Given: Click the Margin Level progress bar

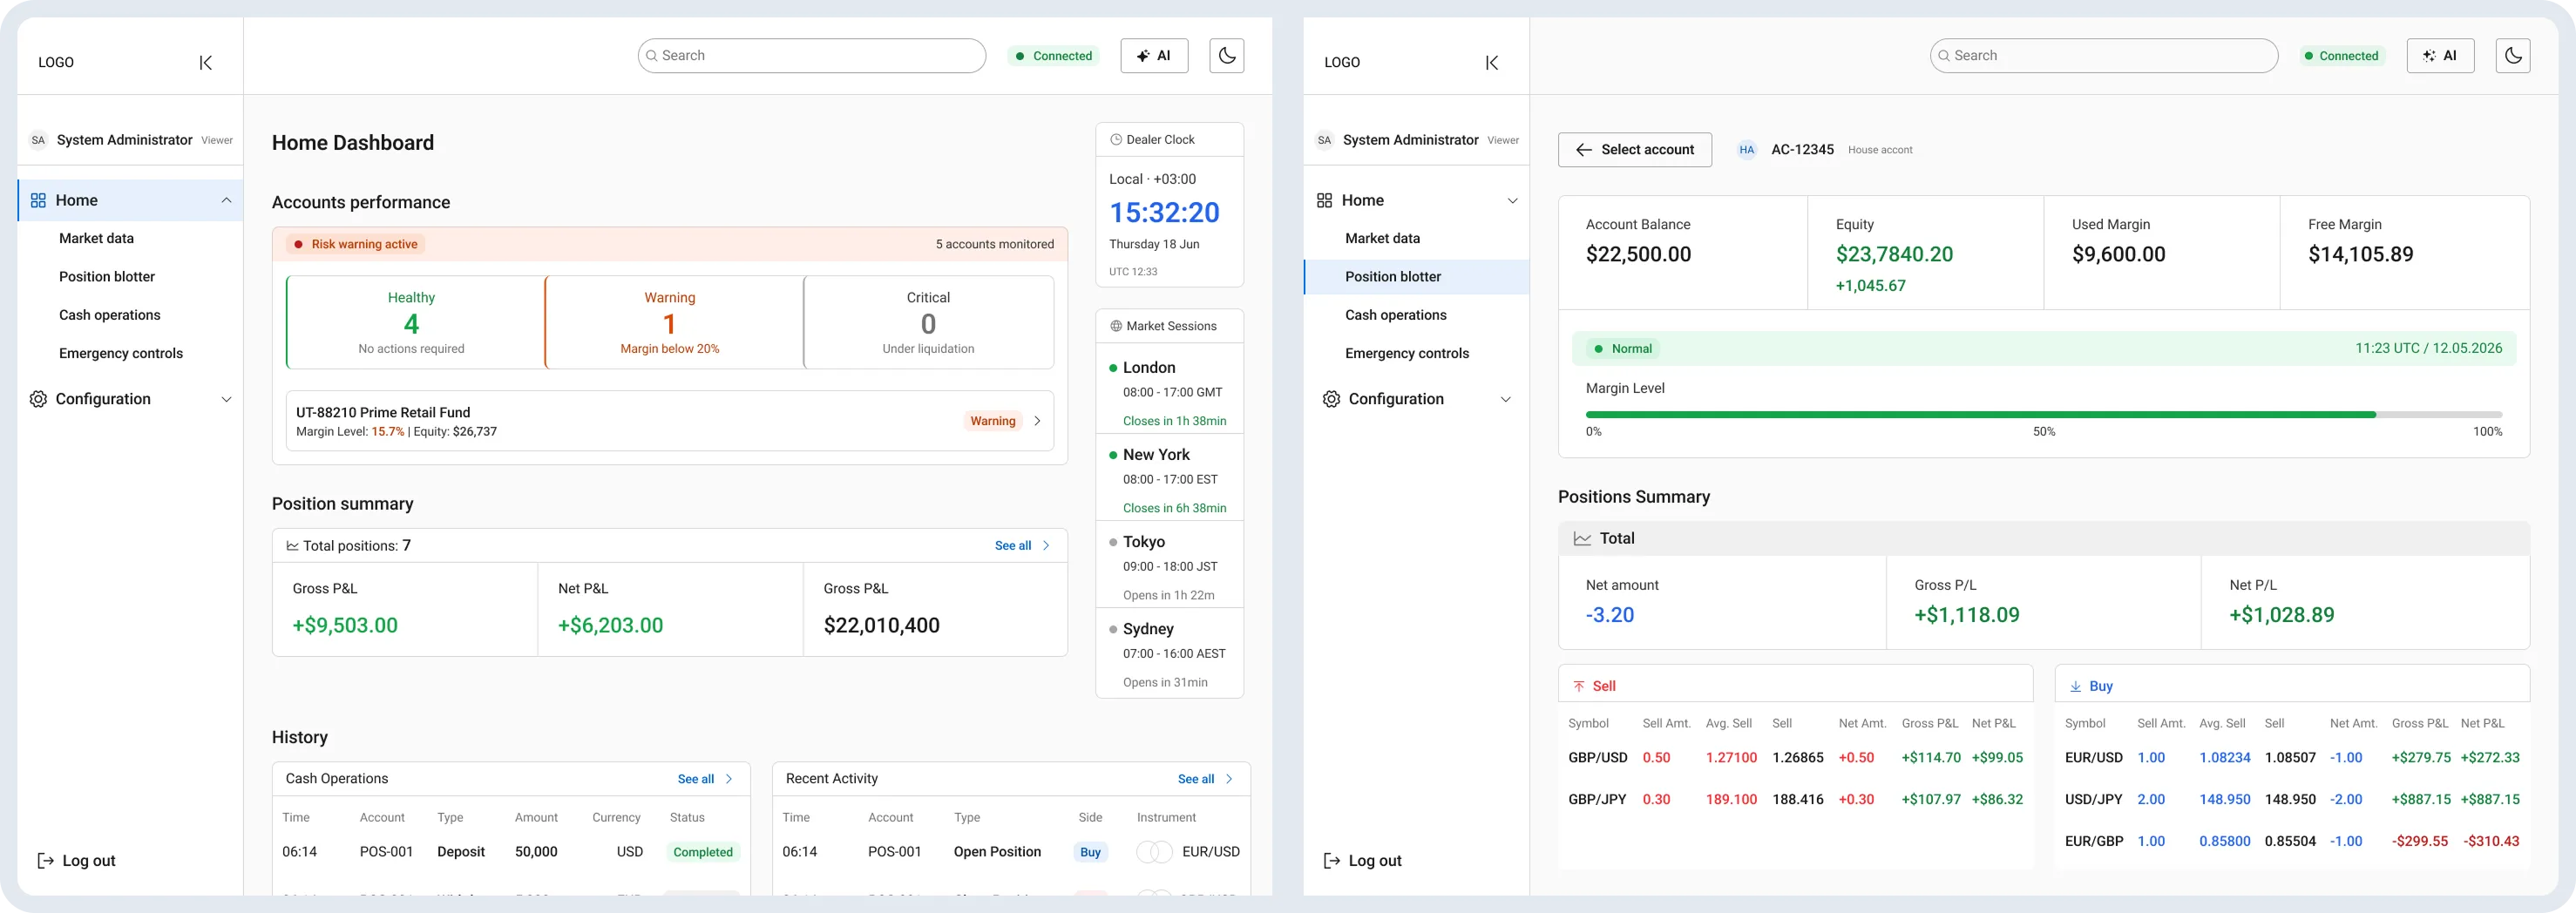Looking at the screenshot, I should click(x=2043, y=414).
